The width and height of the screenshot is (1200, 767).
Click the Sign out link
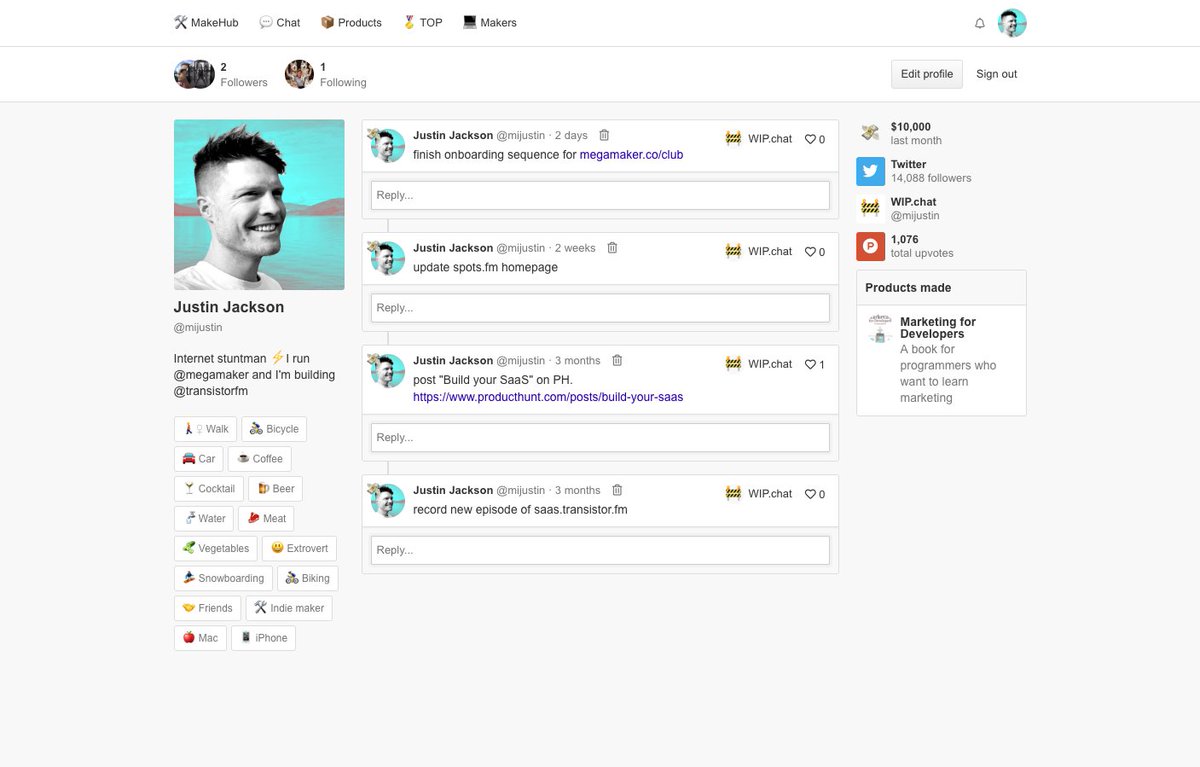point(996,74)
